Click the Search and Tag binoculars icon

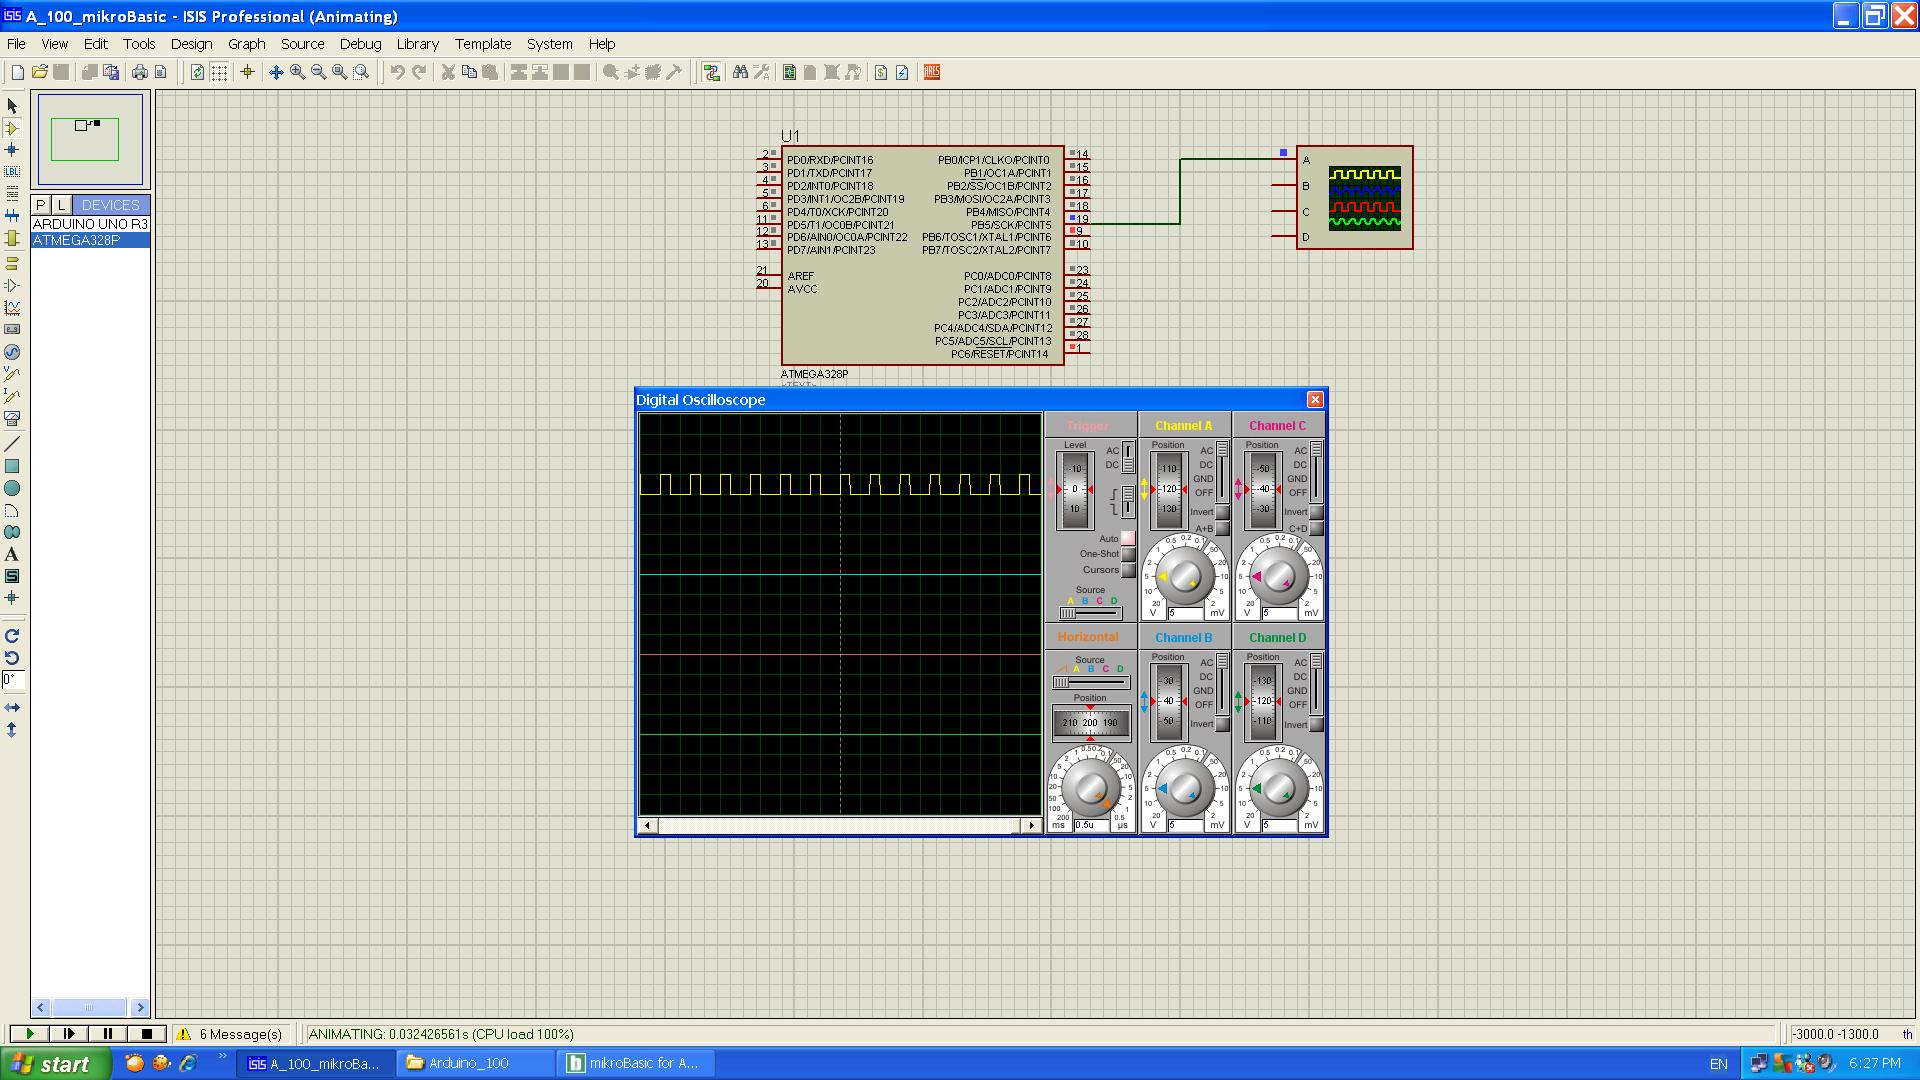point(740,72)
